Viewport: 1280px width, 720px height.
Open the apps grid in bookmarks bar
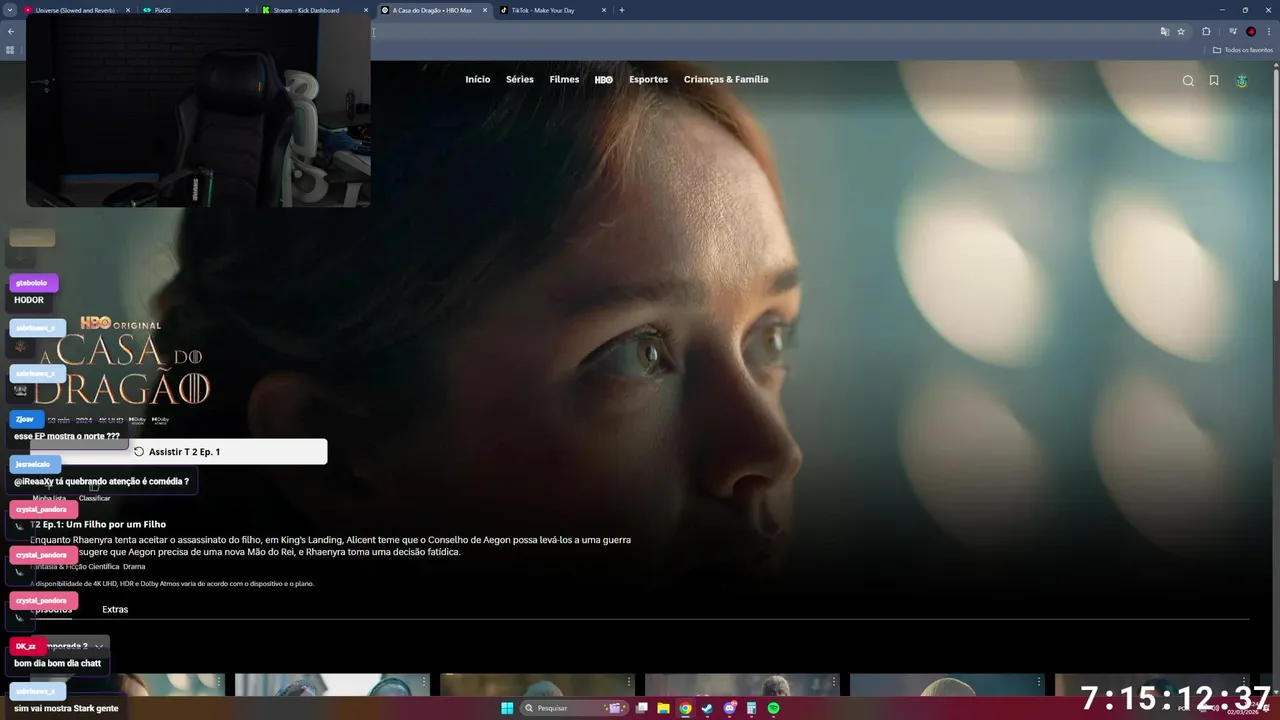click(10, 50)
